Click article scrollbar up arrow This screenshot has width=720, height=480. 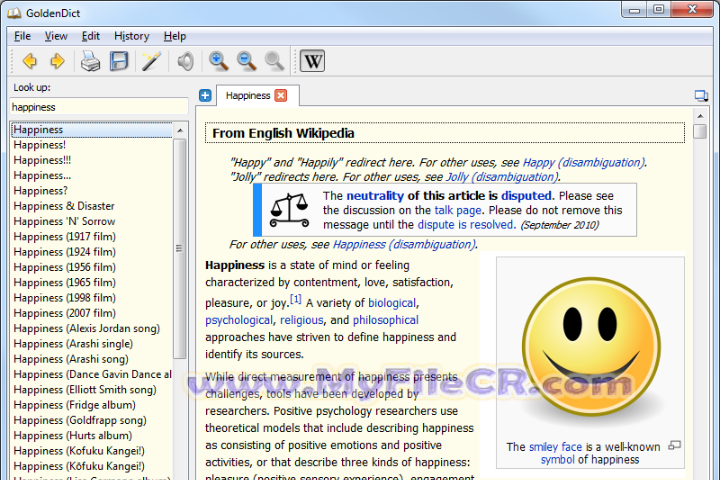pos(700,116)
